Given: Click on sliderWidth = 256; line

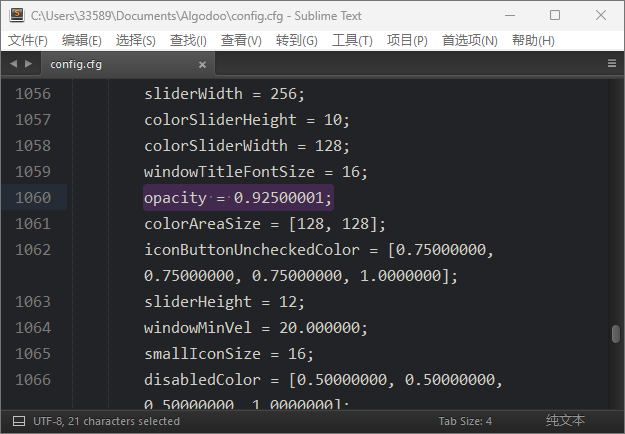Looking at the screenshot, I should [224, 94].
